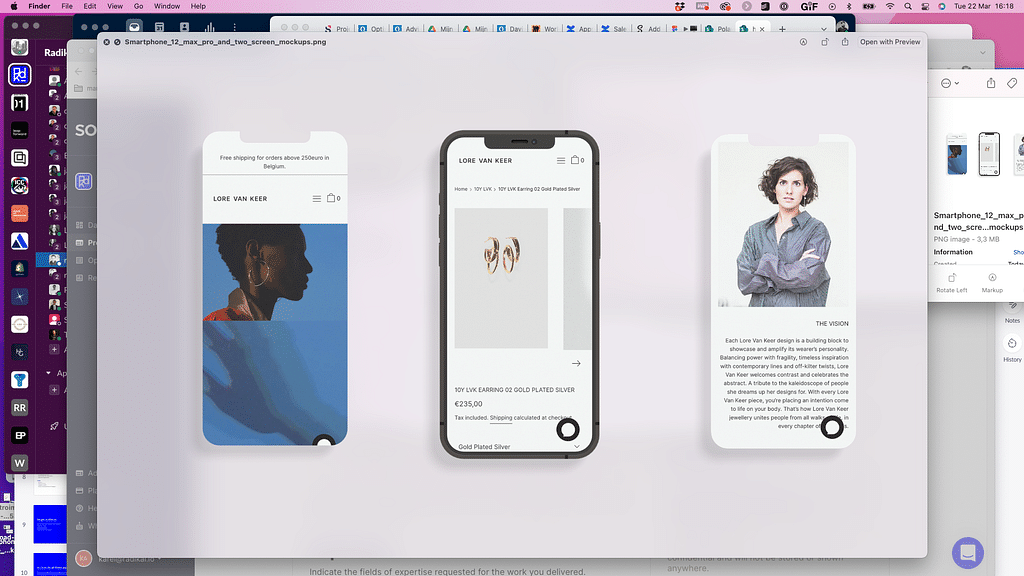Click Markup in Finder preview pane

click(x=992, y=283)
